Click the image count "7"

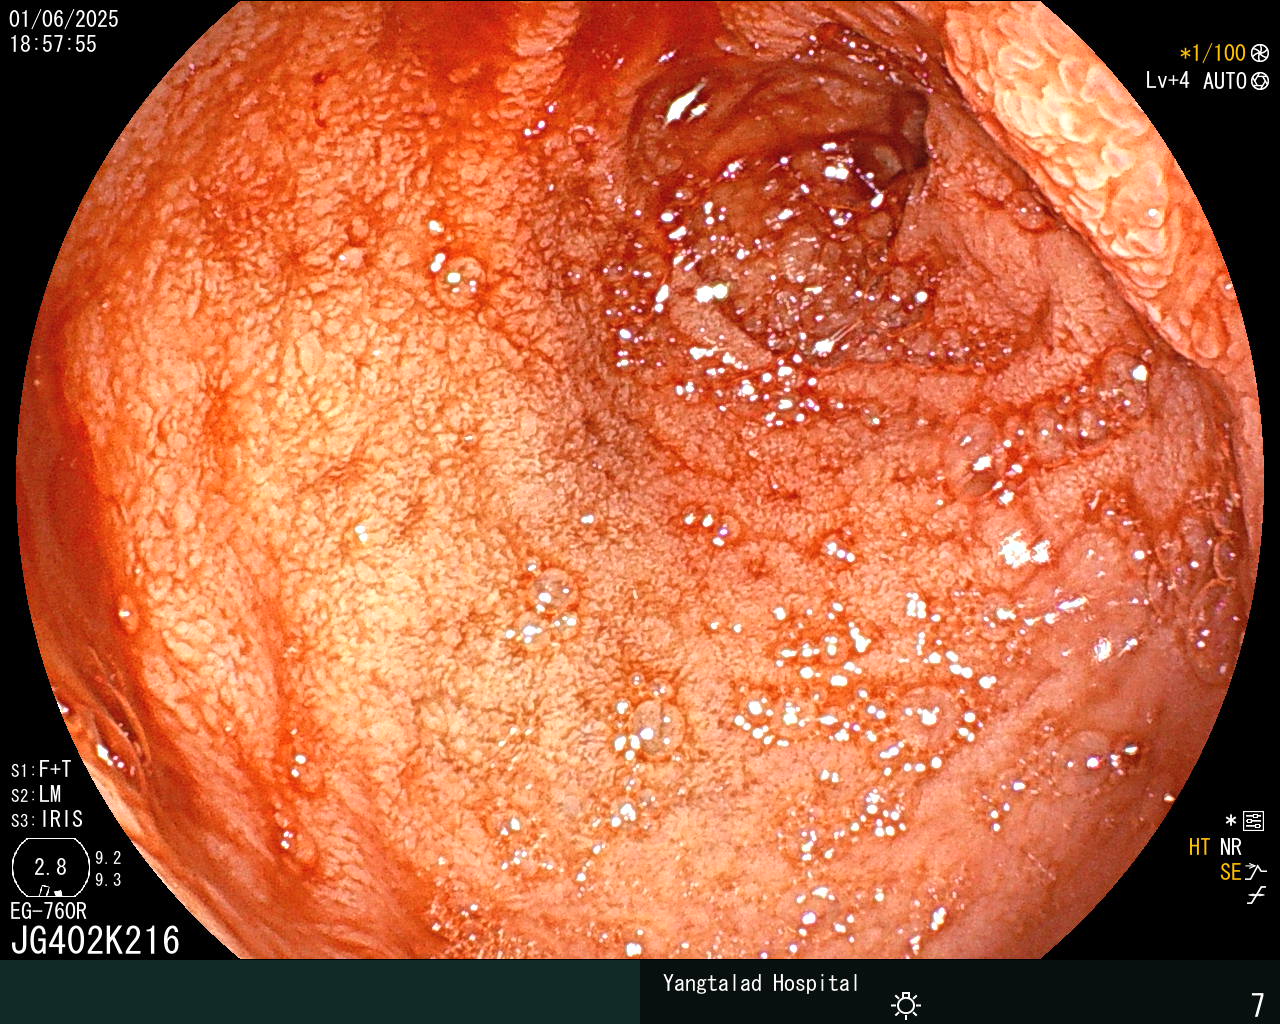[x=1258, y=1004]
